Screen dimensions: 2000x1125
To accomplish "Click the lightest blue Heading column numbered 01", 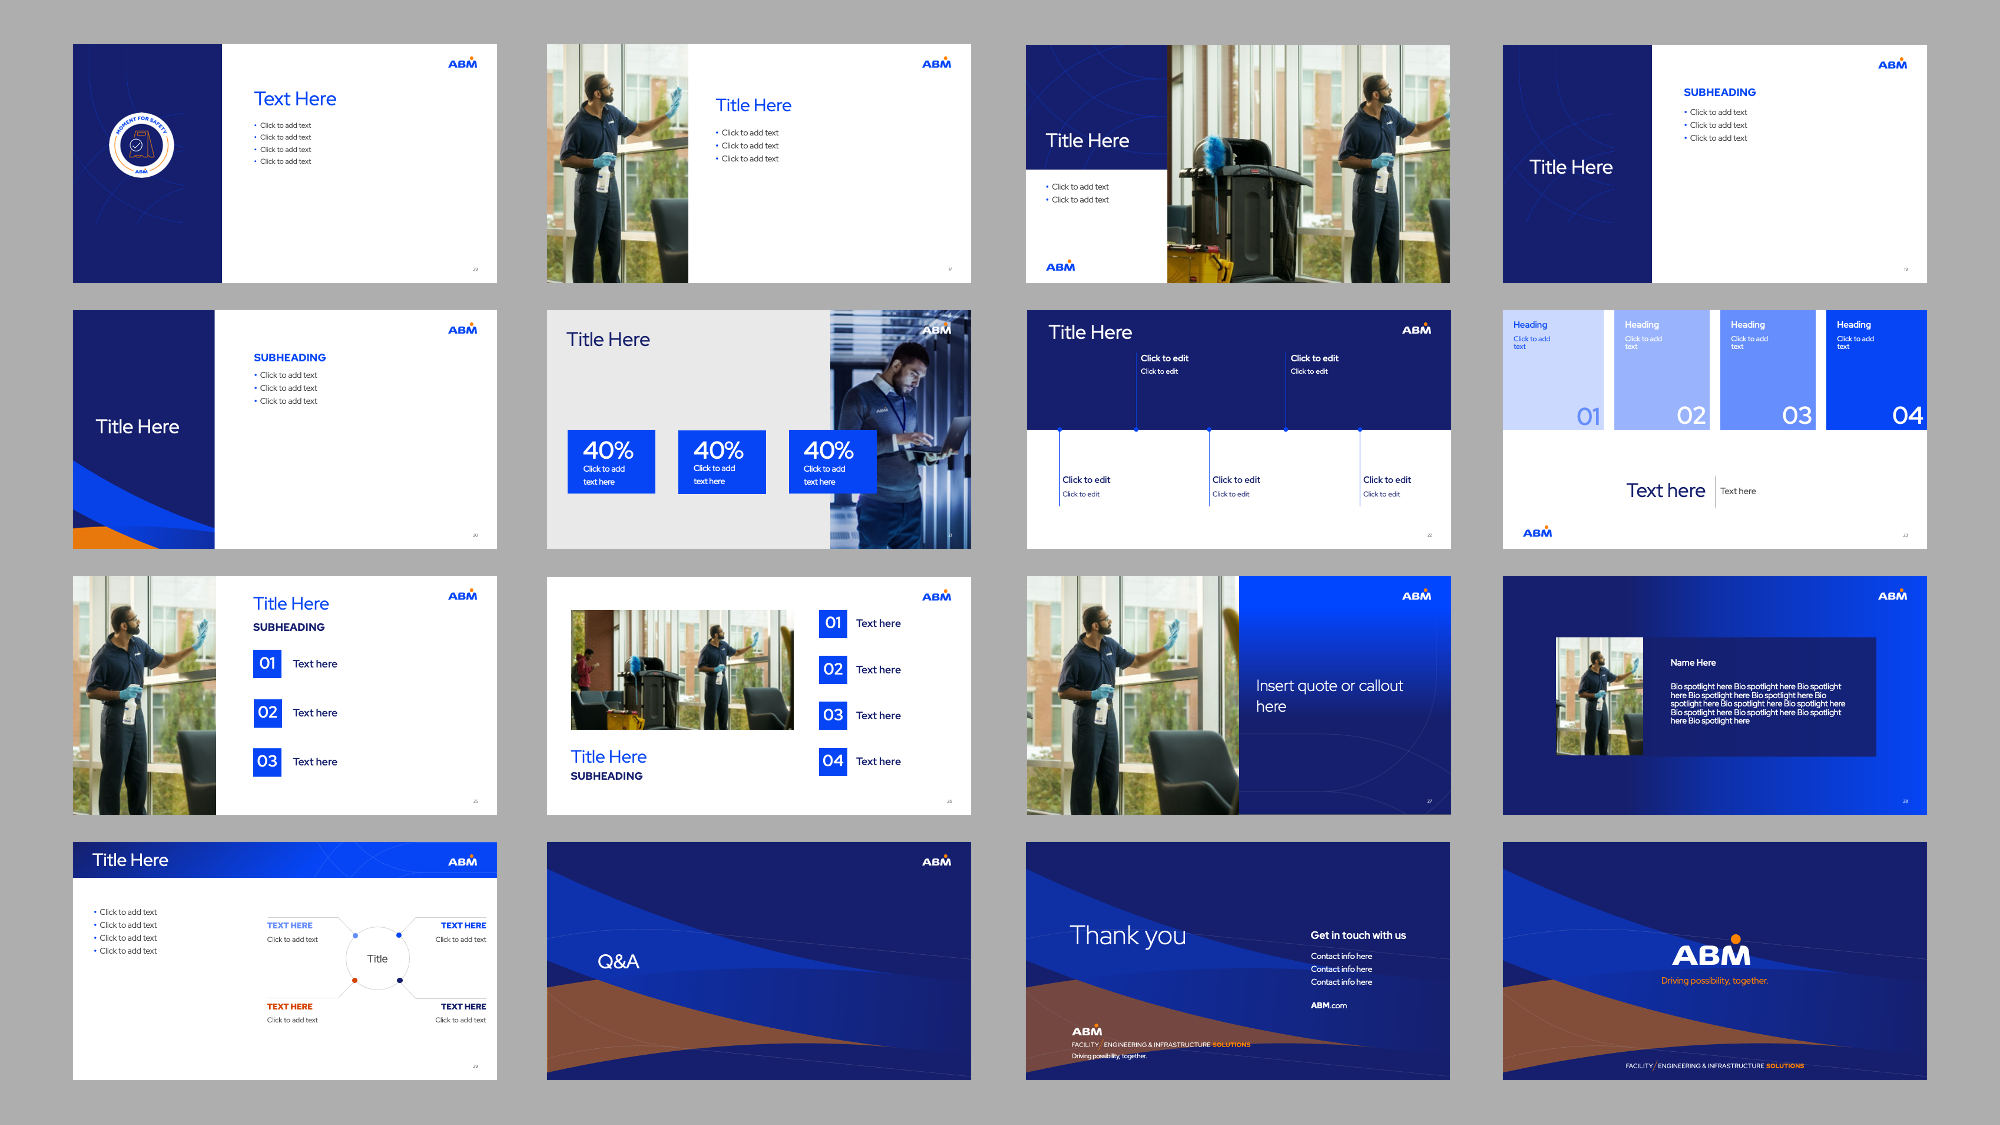I will tap(1553, 370).
